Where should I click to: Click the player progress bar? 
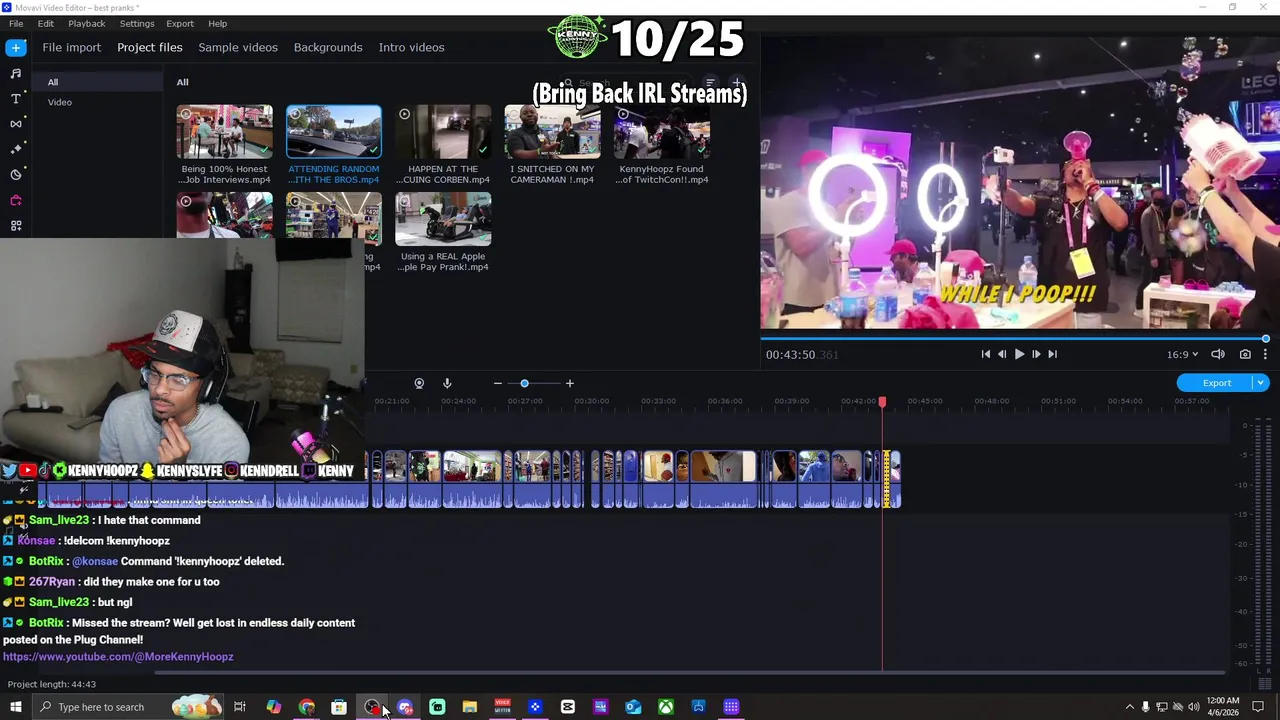coord(1013,339)
